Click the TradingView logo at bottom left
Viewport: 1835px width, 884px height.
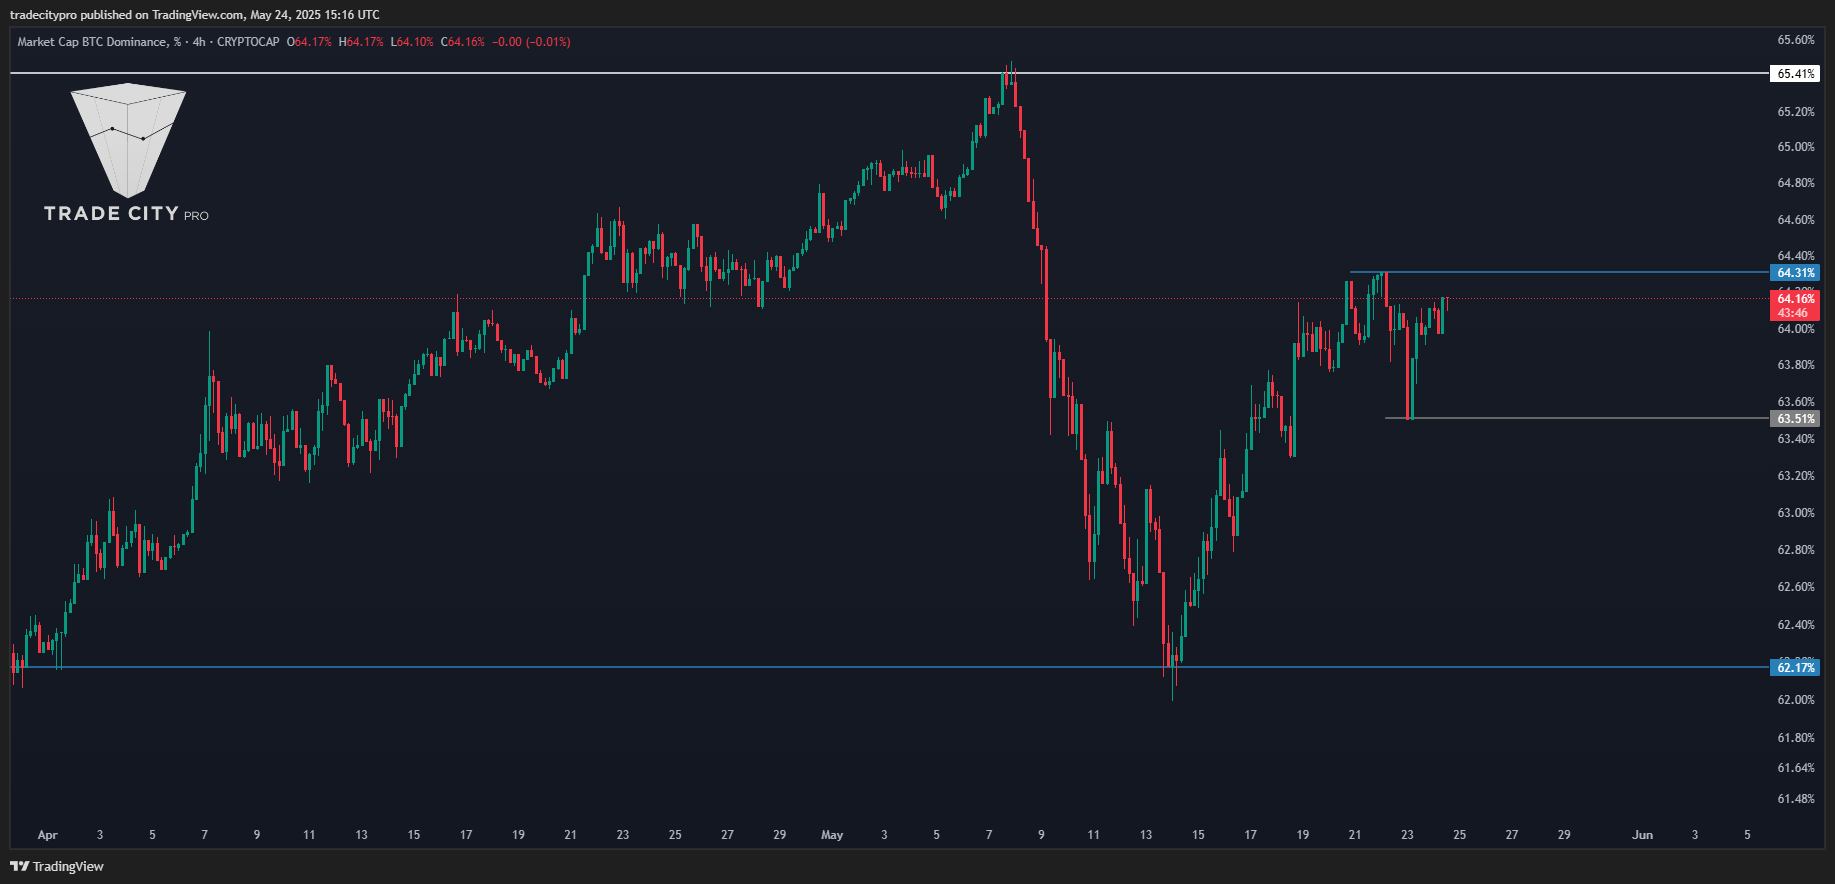tap(57, 866)
